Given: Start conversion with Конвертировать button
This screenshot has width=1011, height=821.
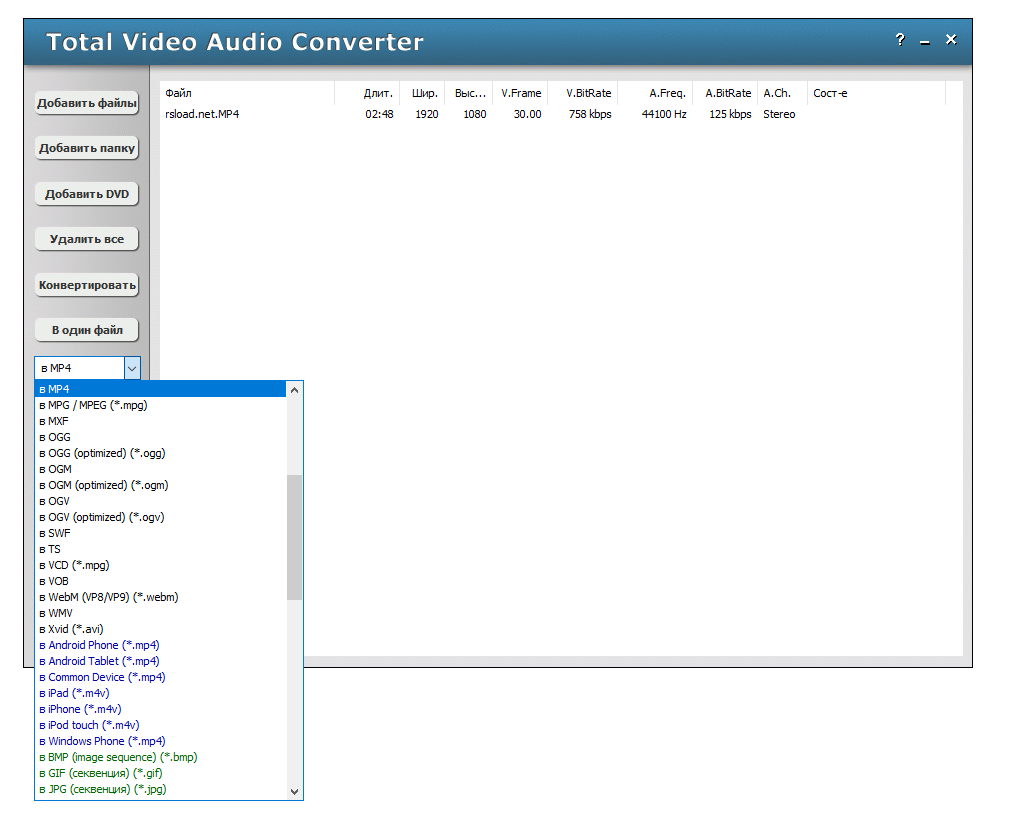Looking at the screenshot, I should 87,285.
